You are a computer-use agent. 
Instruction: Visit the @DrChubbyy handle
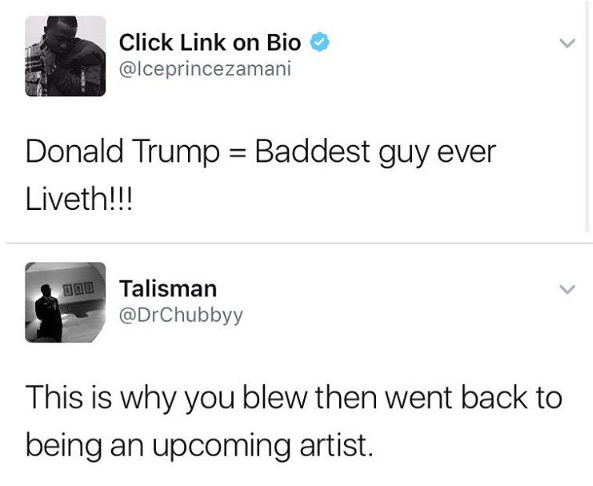point(181,315)
